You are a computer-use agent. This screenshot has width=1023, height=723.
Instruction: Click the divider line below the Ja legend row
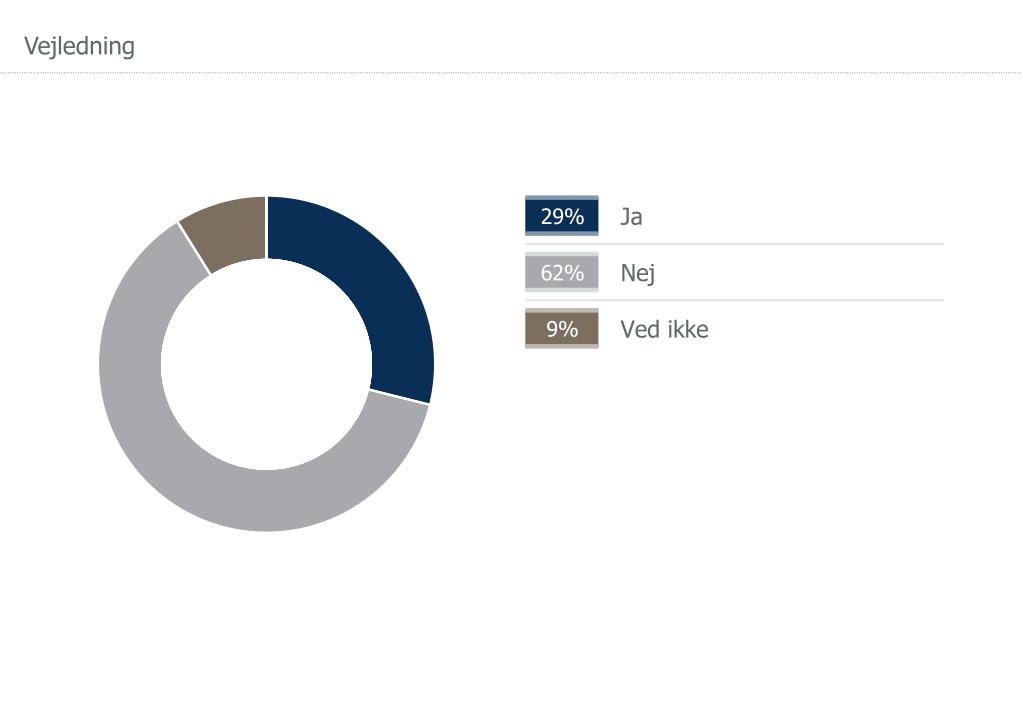pyautogui.click(x=735, y=244)
